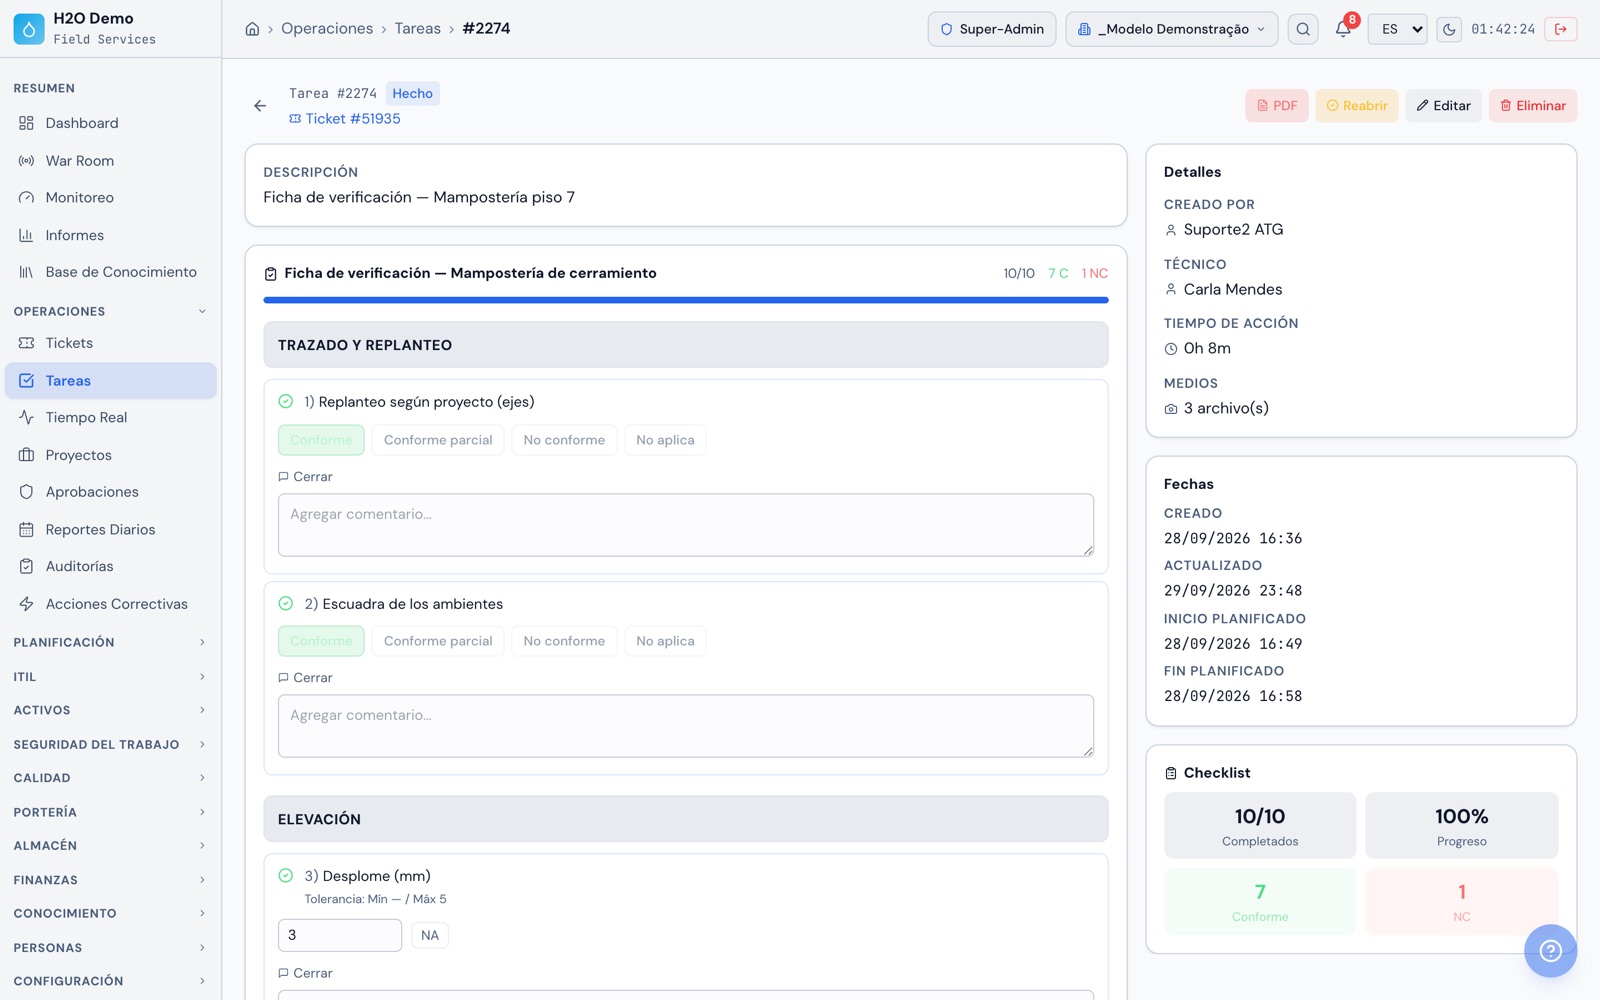The width and height of the screenshot is (1600, 1000).
Task: Click the Aprobaciones shield icon
Action: 26,492
